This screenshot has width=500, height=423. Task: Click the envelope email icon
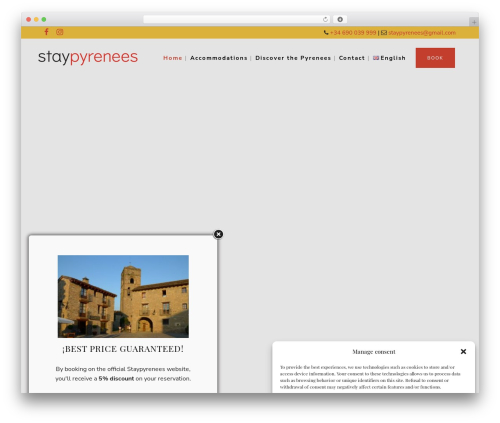point(384,33)
